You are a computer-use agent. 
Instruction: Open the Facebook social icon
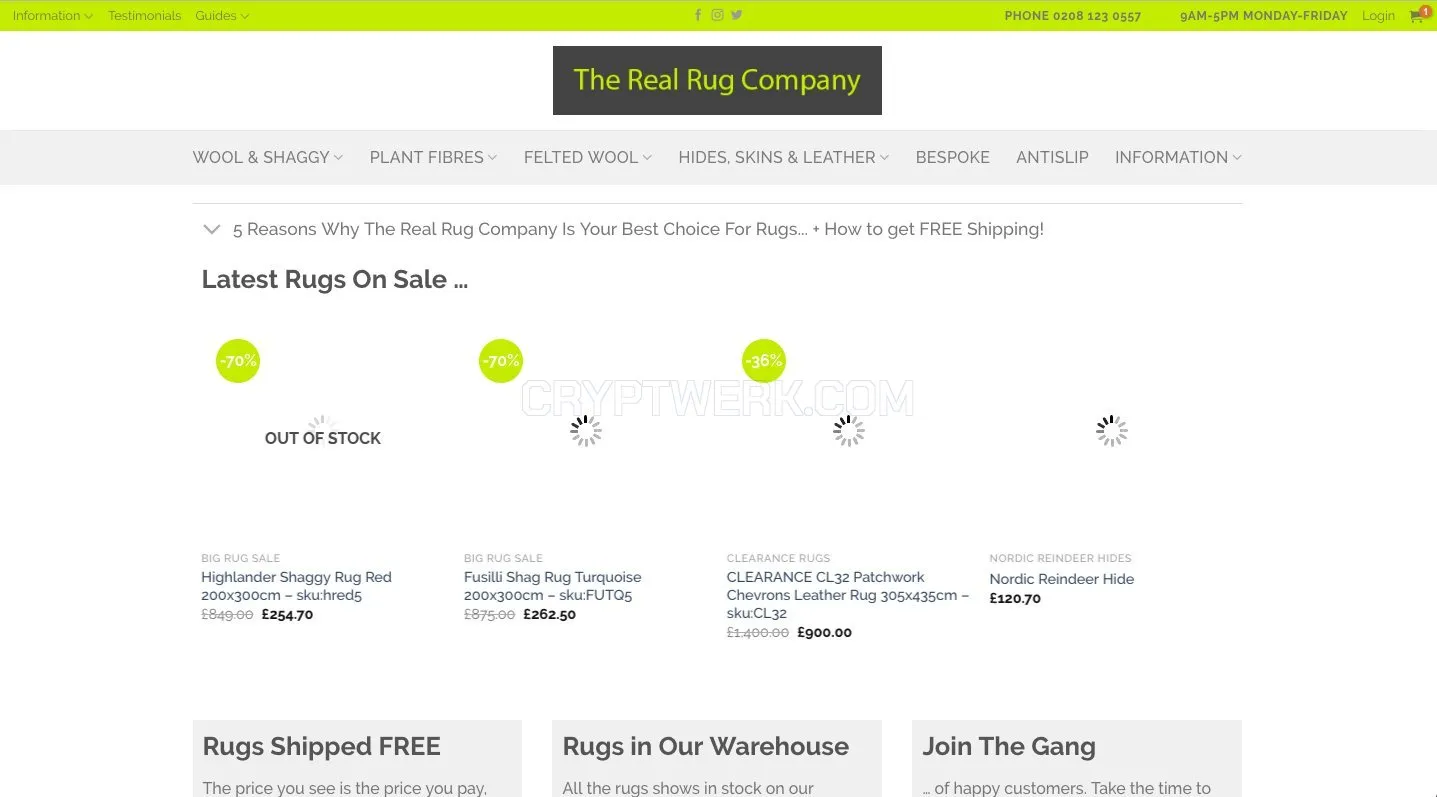click(x=698, y=15)
